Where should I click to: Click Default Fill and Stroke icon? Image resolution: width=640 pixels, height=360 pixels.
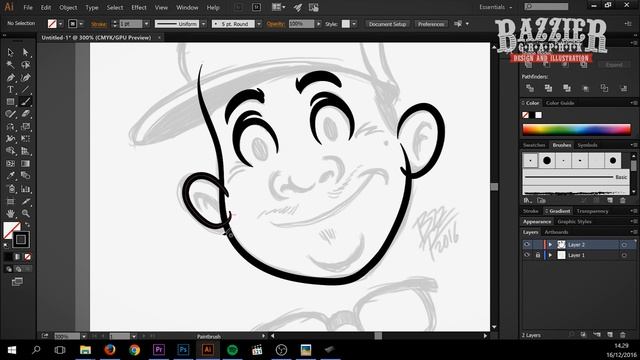pyautogui.click(x=6, y=245)
